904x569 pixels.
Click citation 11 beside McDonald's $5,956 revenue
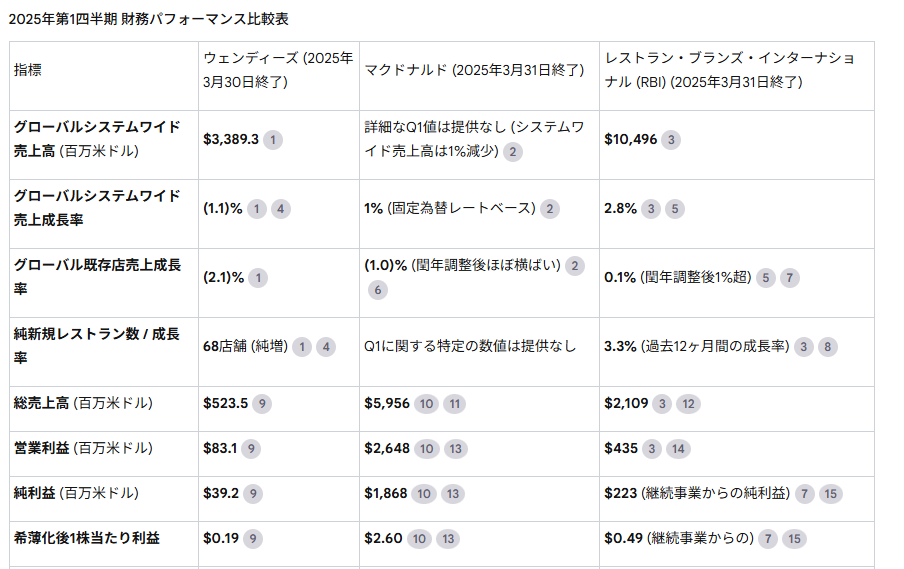[455, 404]
